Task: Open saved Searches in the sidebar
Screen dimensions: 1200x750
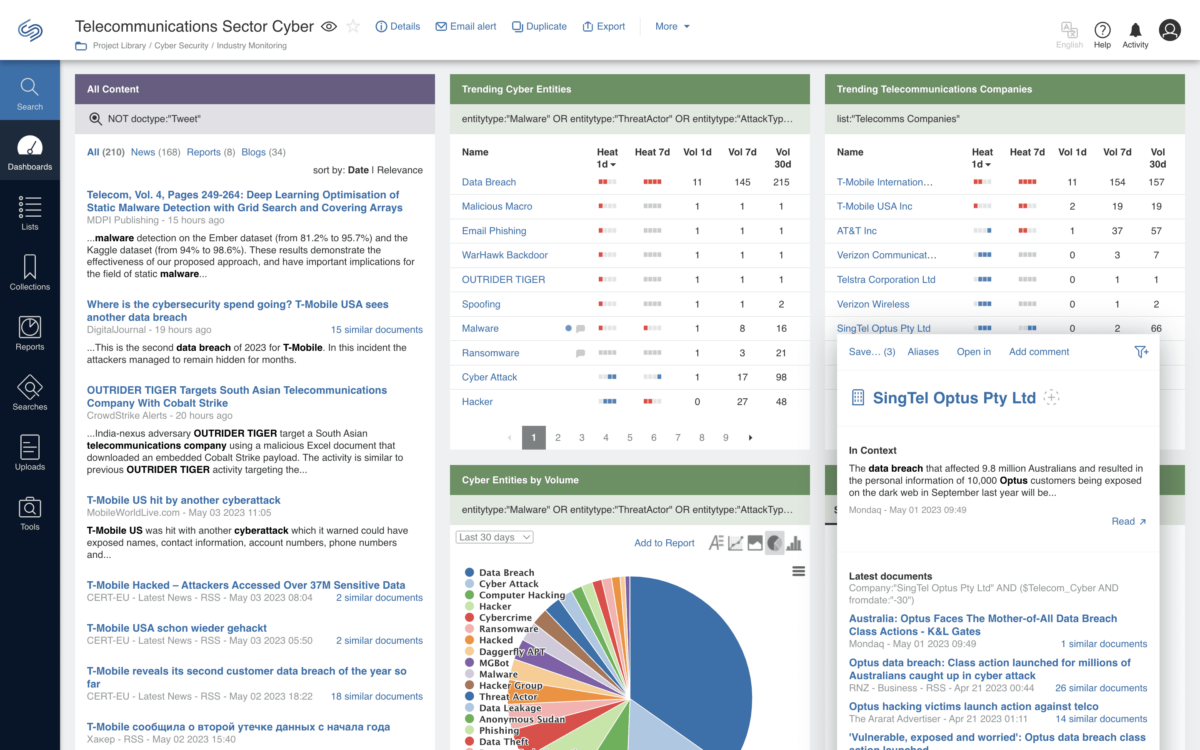Action: click(30, 393)
